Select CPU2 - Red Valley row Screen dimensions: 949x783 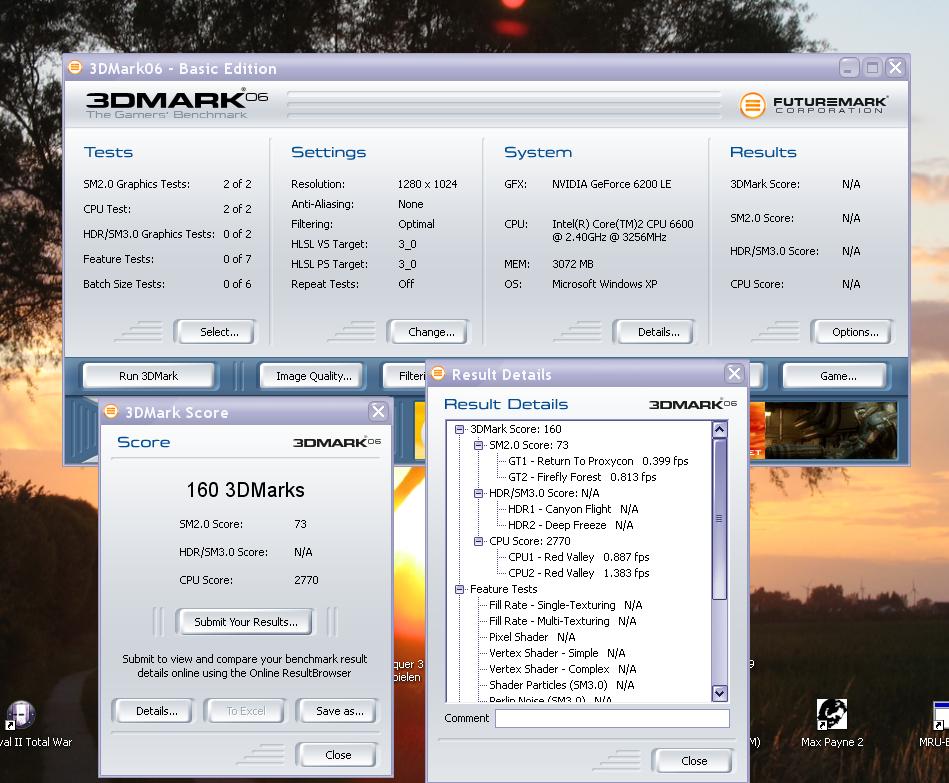coord(579,572)
